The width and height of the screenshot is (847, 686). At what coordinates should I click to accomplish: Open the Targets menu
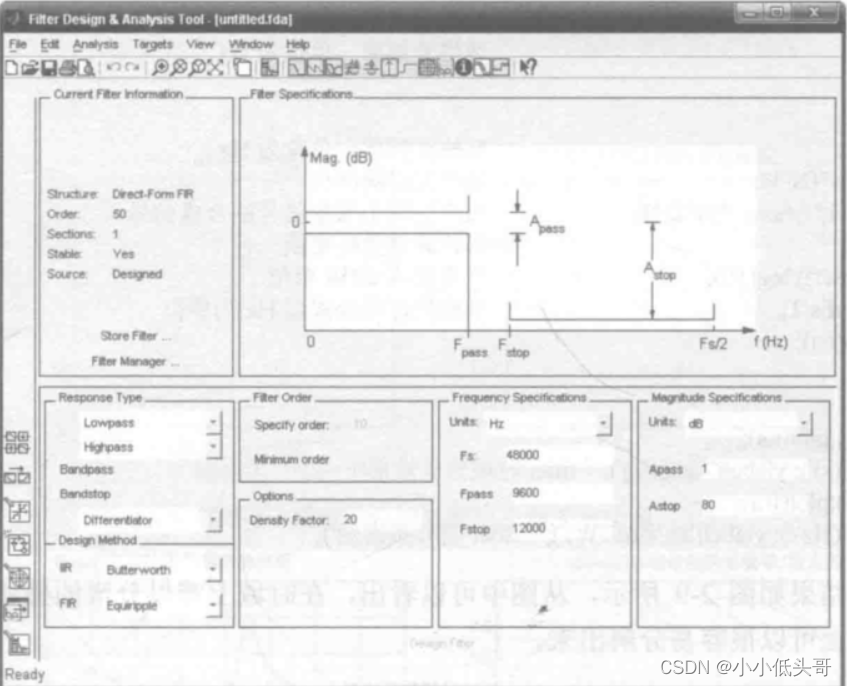153,44
